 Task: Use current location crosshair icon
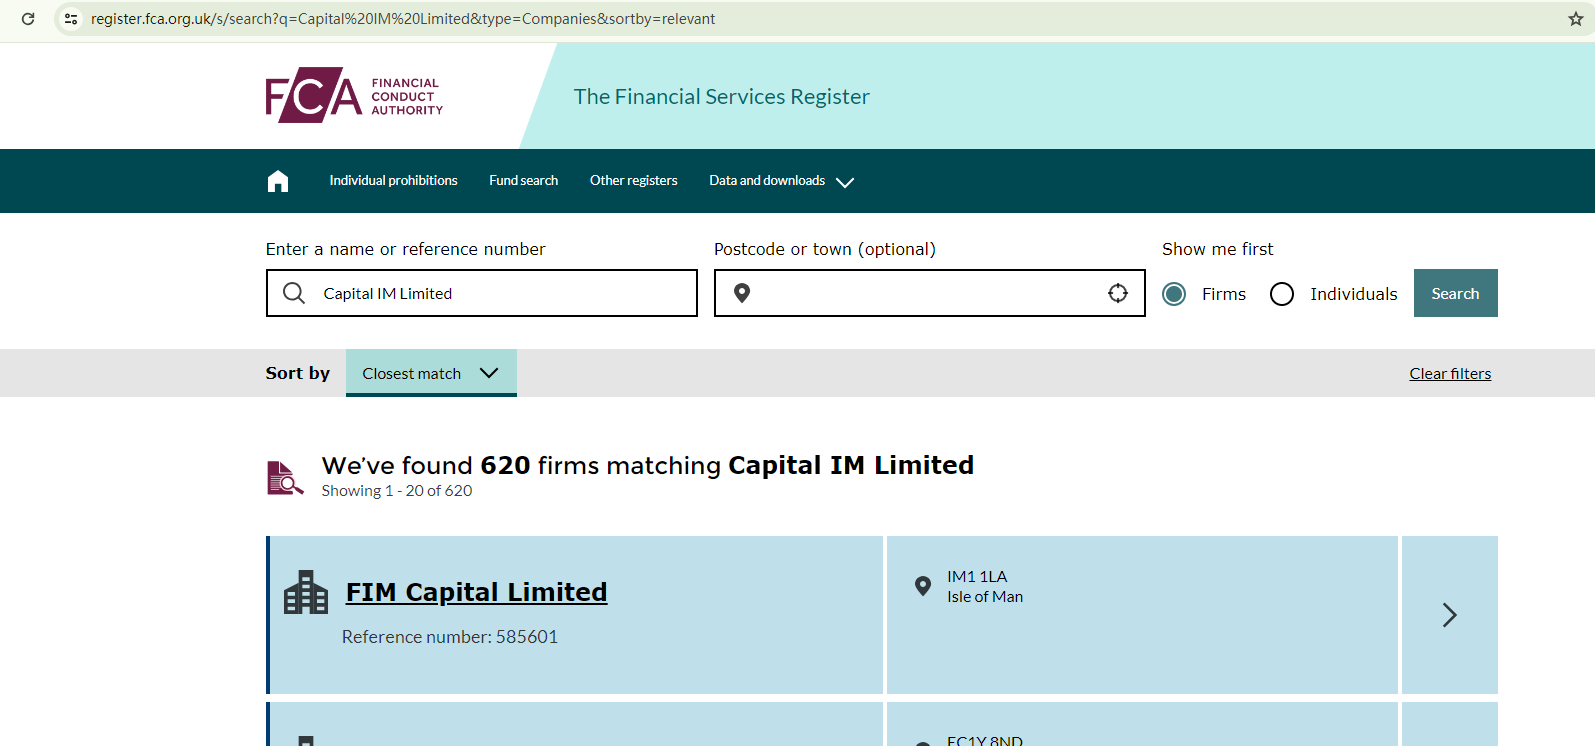point(1118,293)
